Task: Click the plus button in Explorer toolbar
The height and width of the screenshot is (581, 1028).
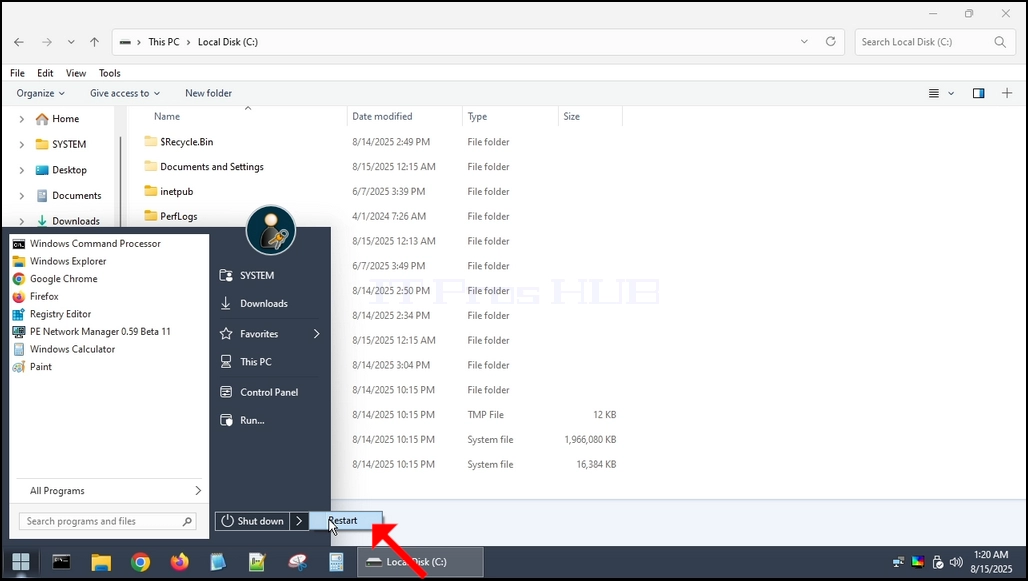Action: click(1007, 93)
